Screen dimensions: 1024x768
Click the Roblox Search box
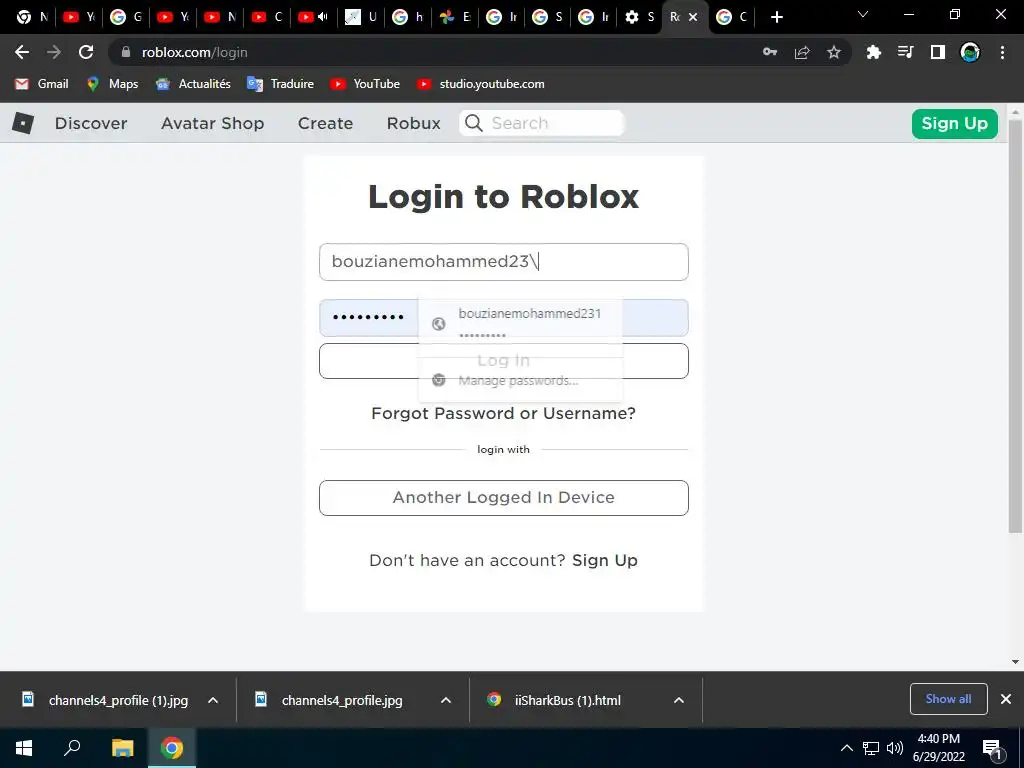point(541,123)
